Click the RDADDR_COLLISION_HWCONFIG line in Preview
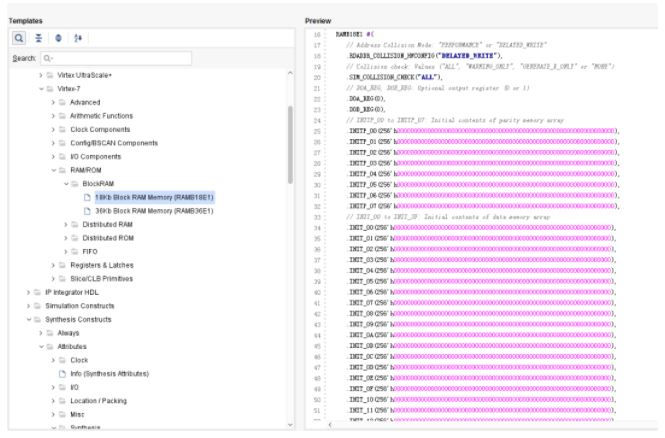This screenshot has height=438, width=665. (425, 56)
